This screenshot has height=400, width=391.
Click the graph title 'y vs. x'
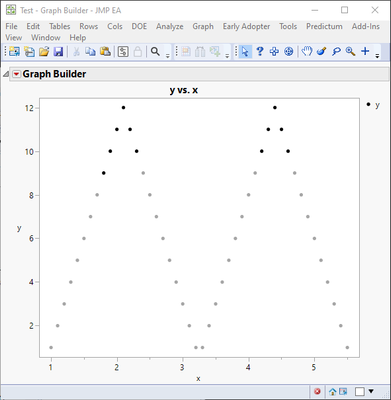184,90
